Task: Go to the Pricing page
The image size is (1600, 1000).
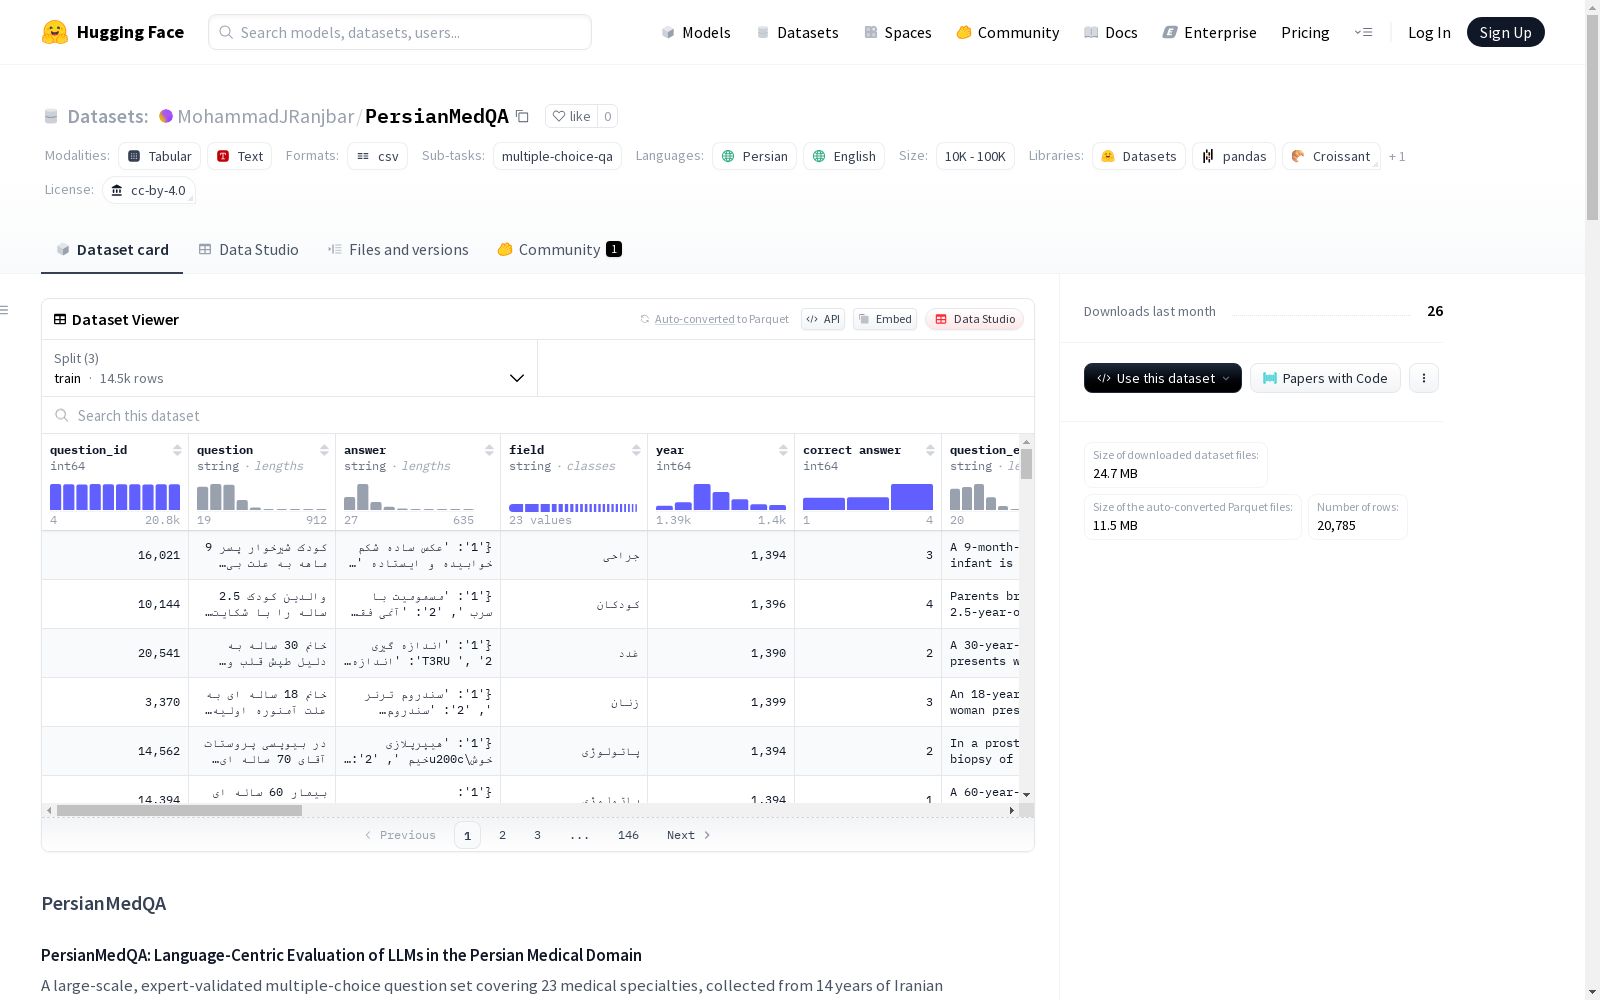Action: pos(1305,32)
